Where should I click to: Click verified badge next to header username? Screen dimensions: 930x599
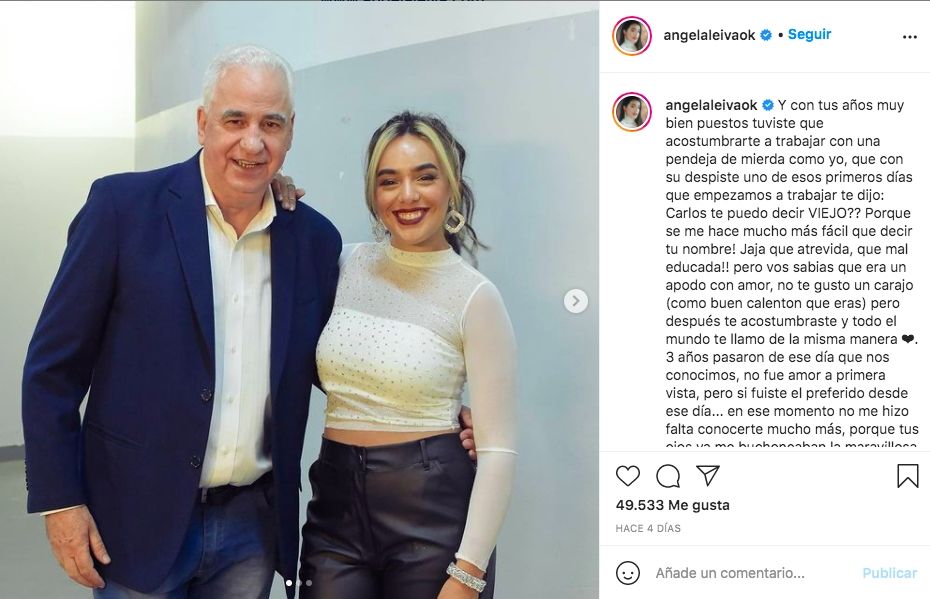tap(766, 35)
